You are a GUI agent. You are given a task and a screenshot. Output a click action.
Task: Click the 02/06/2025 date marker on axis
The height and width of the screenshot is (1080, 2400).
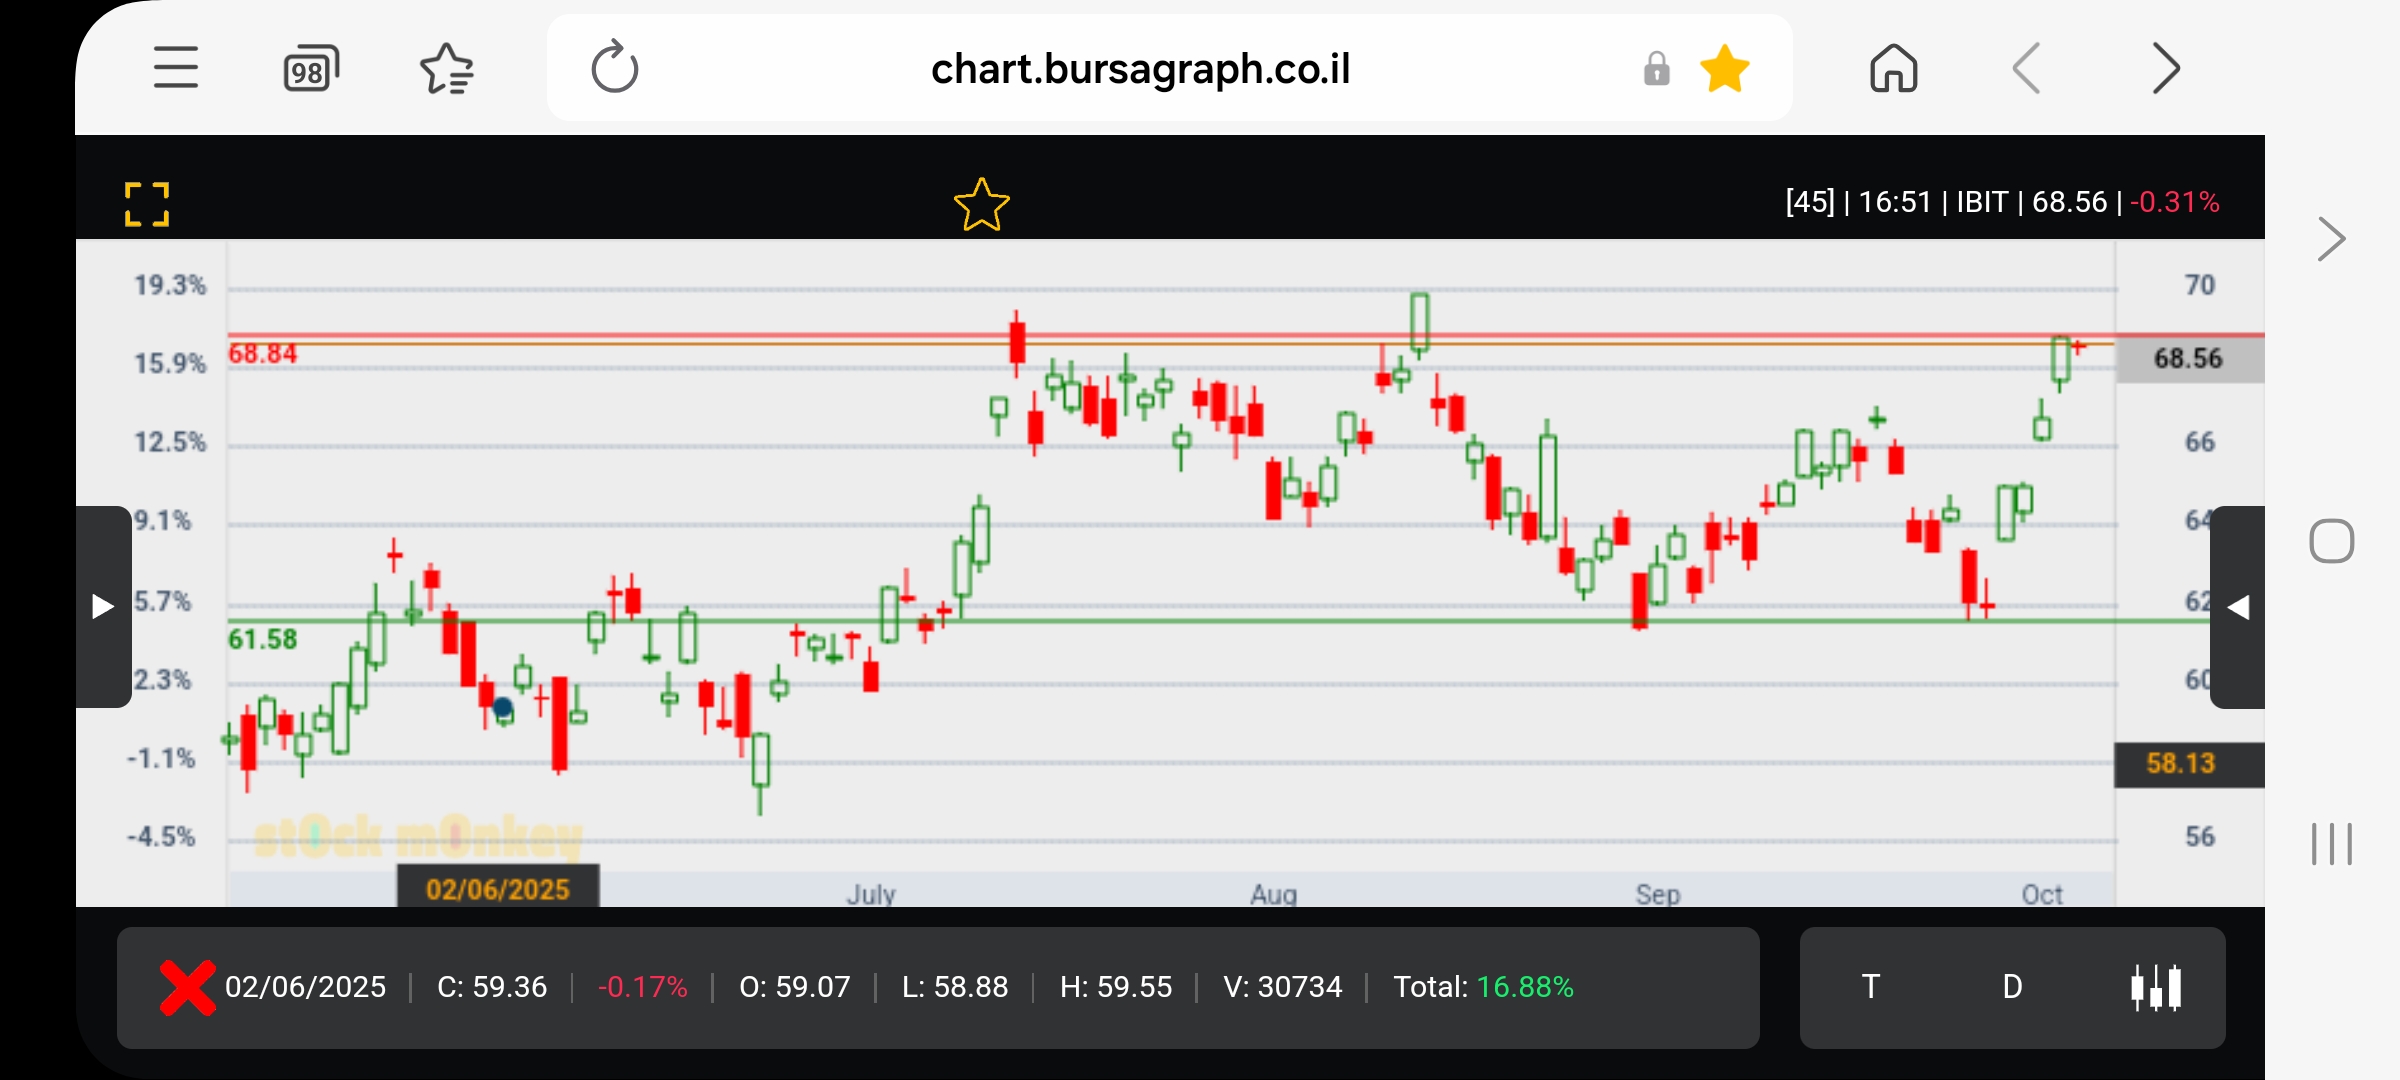tap(498, 888)
